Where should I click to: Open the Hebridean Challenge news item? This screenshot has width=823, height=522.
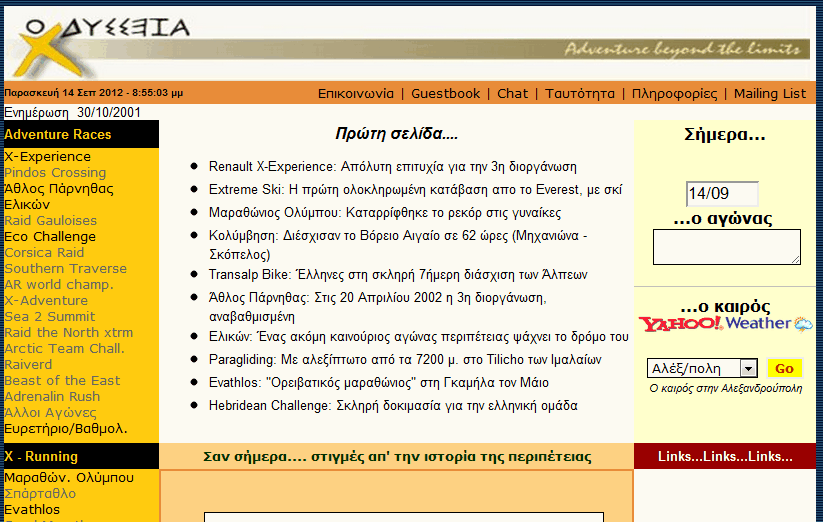(393, 406)
